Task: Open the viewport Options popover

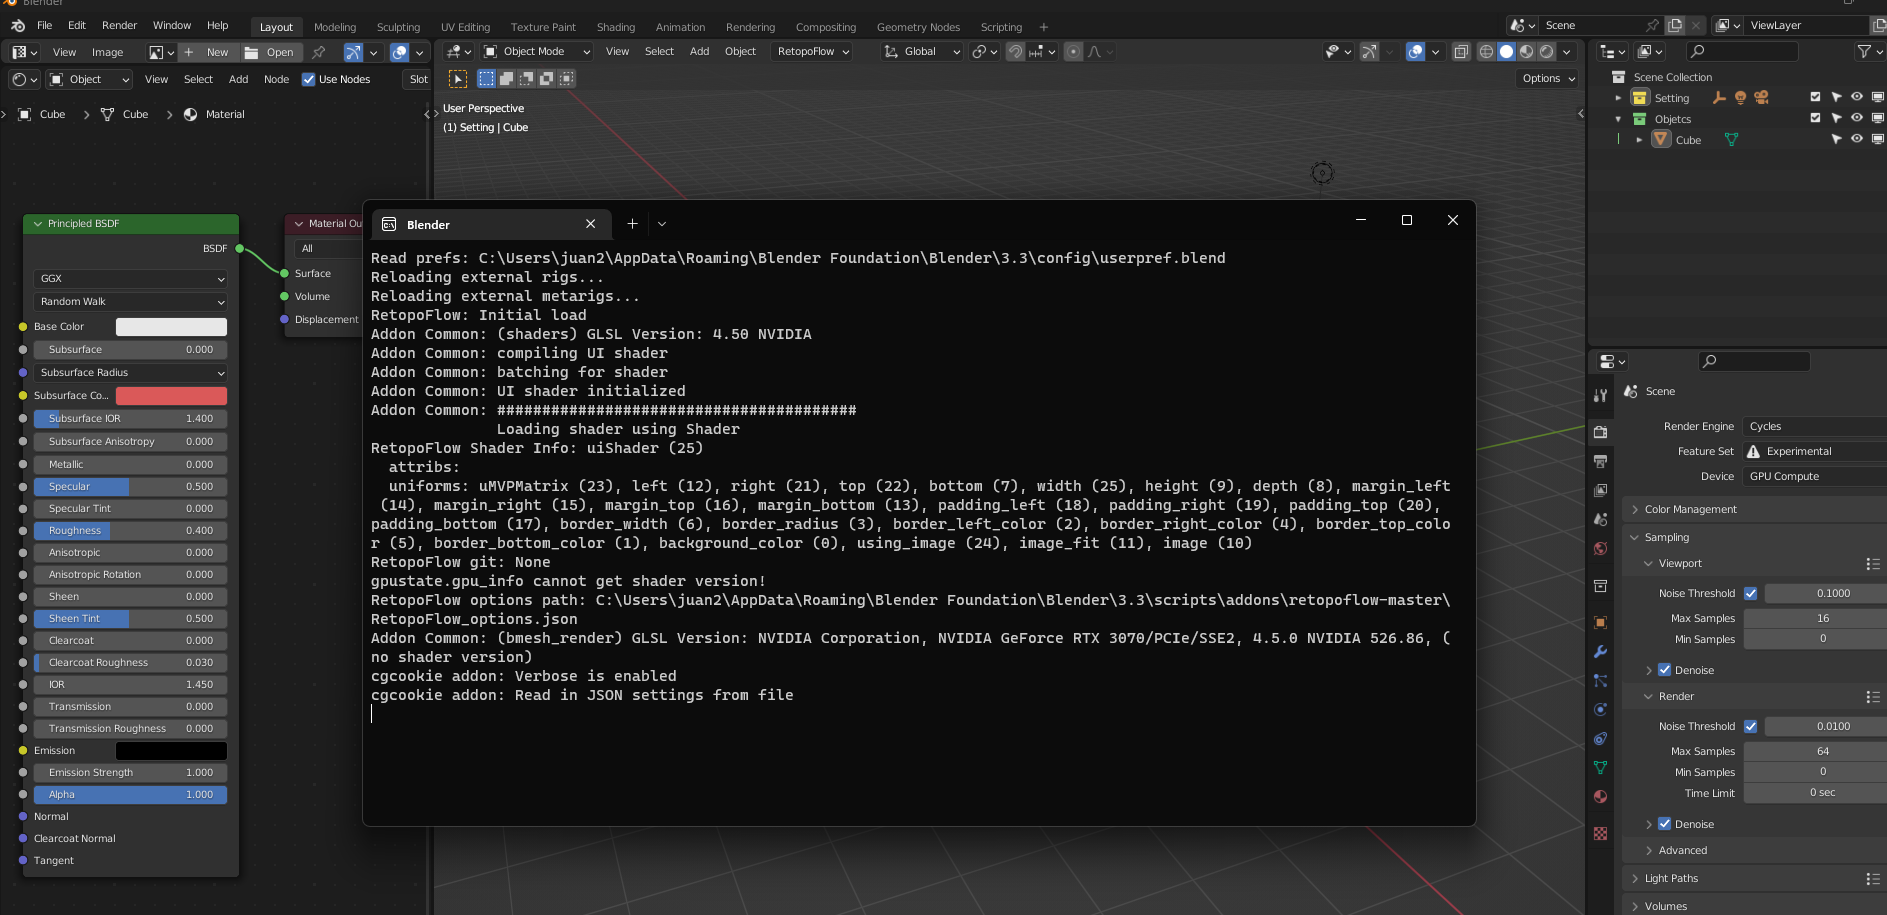Action: click(x=1549, y=78)
